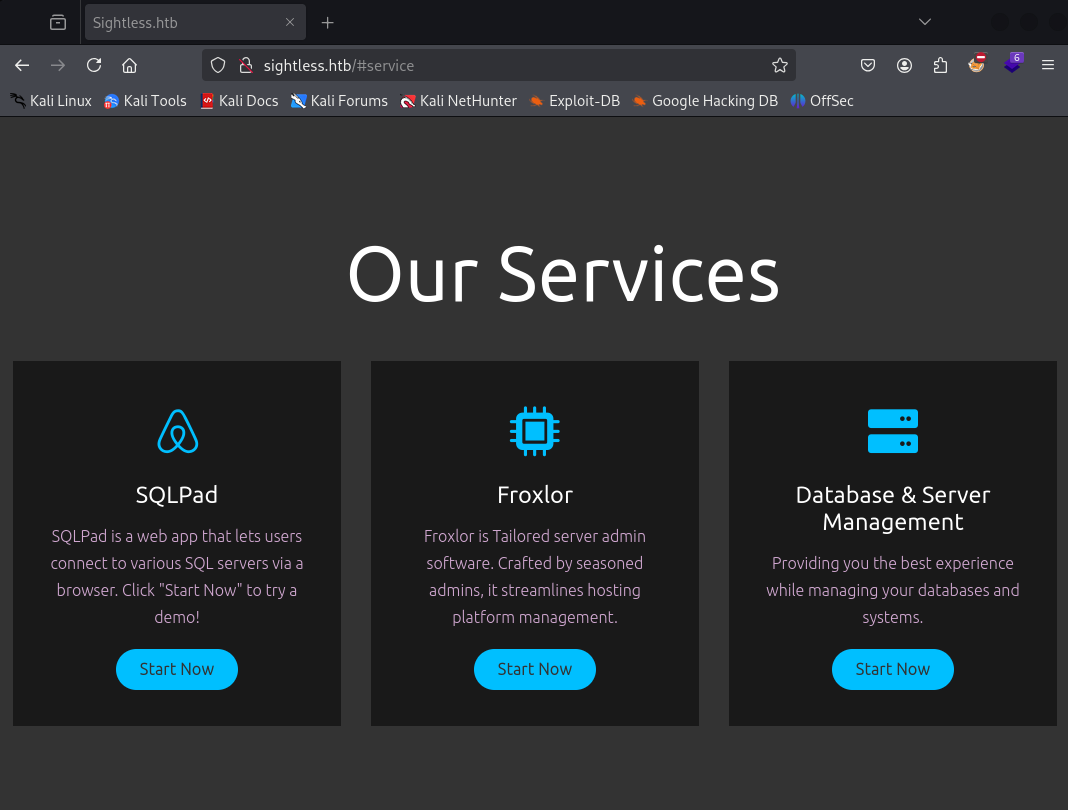Open the Exploit-DB bookmark
This screenshot has width=1068, height=810.
[575, 101]
